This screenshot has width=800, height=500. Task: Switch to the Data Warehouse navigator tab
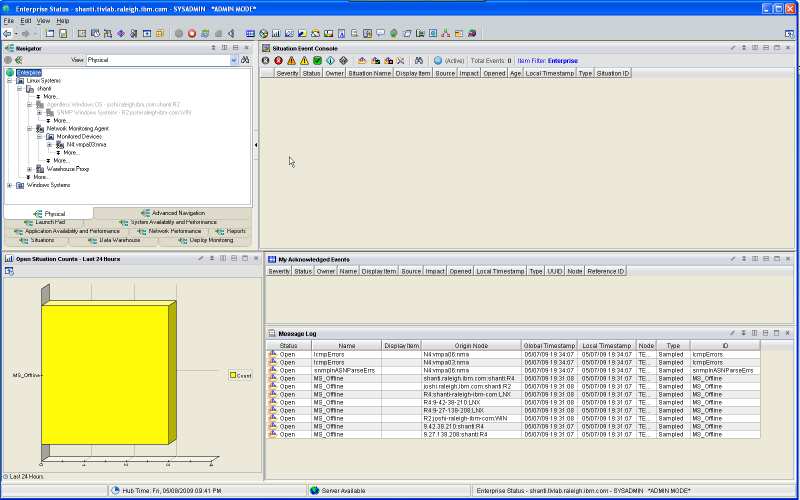[x=114, y=240]
